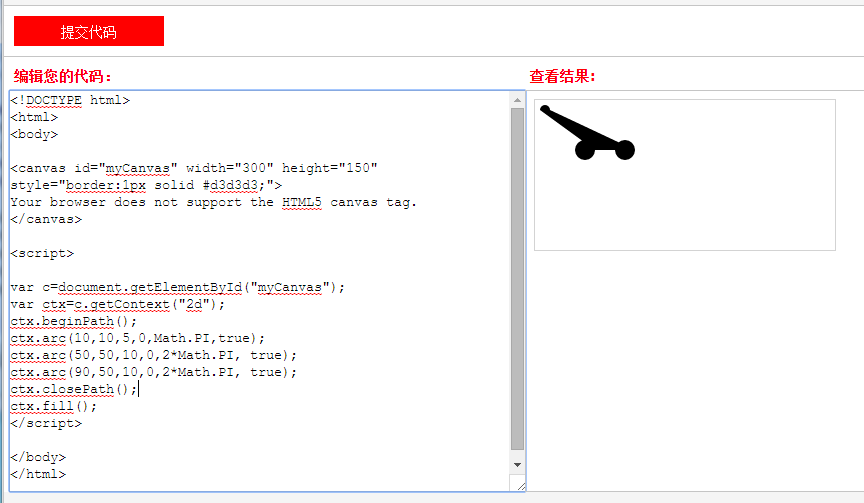Place cursor on the ctx.fill() line
This screenshot has width=864, height=503.
tap(54, 407)
